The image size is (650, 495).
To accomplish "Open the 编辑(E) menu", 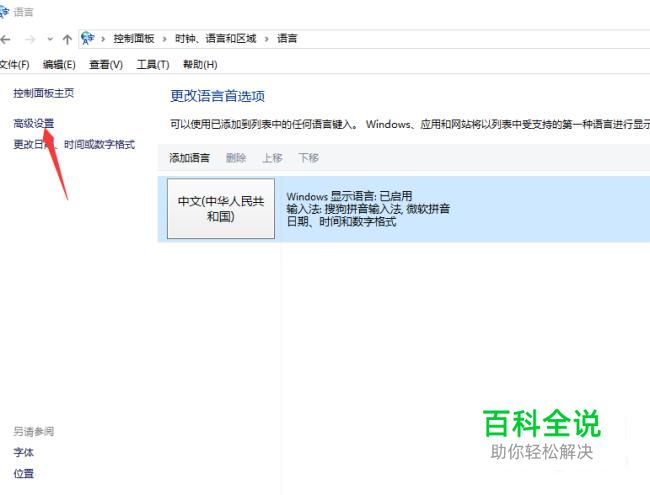I will (59, 65).
